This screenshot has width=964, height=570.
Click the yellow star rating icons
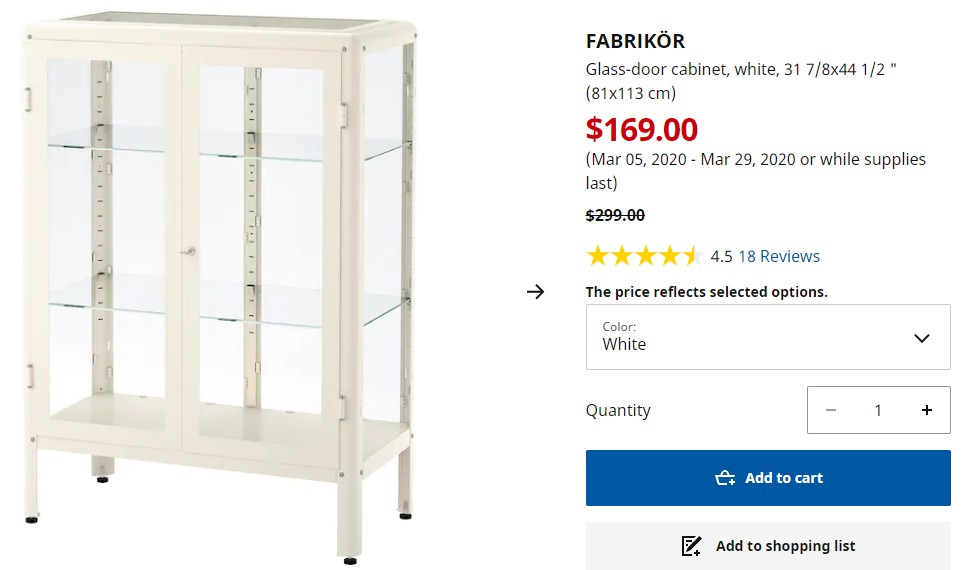(x=644, y=256)
